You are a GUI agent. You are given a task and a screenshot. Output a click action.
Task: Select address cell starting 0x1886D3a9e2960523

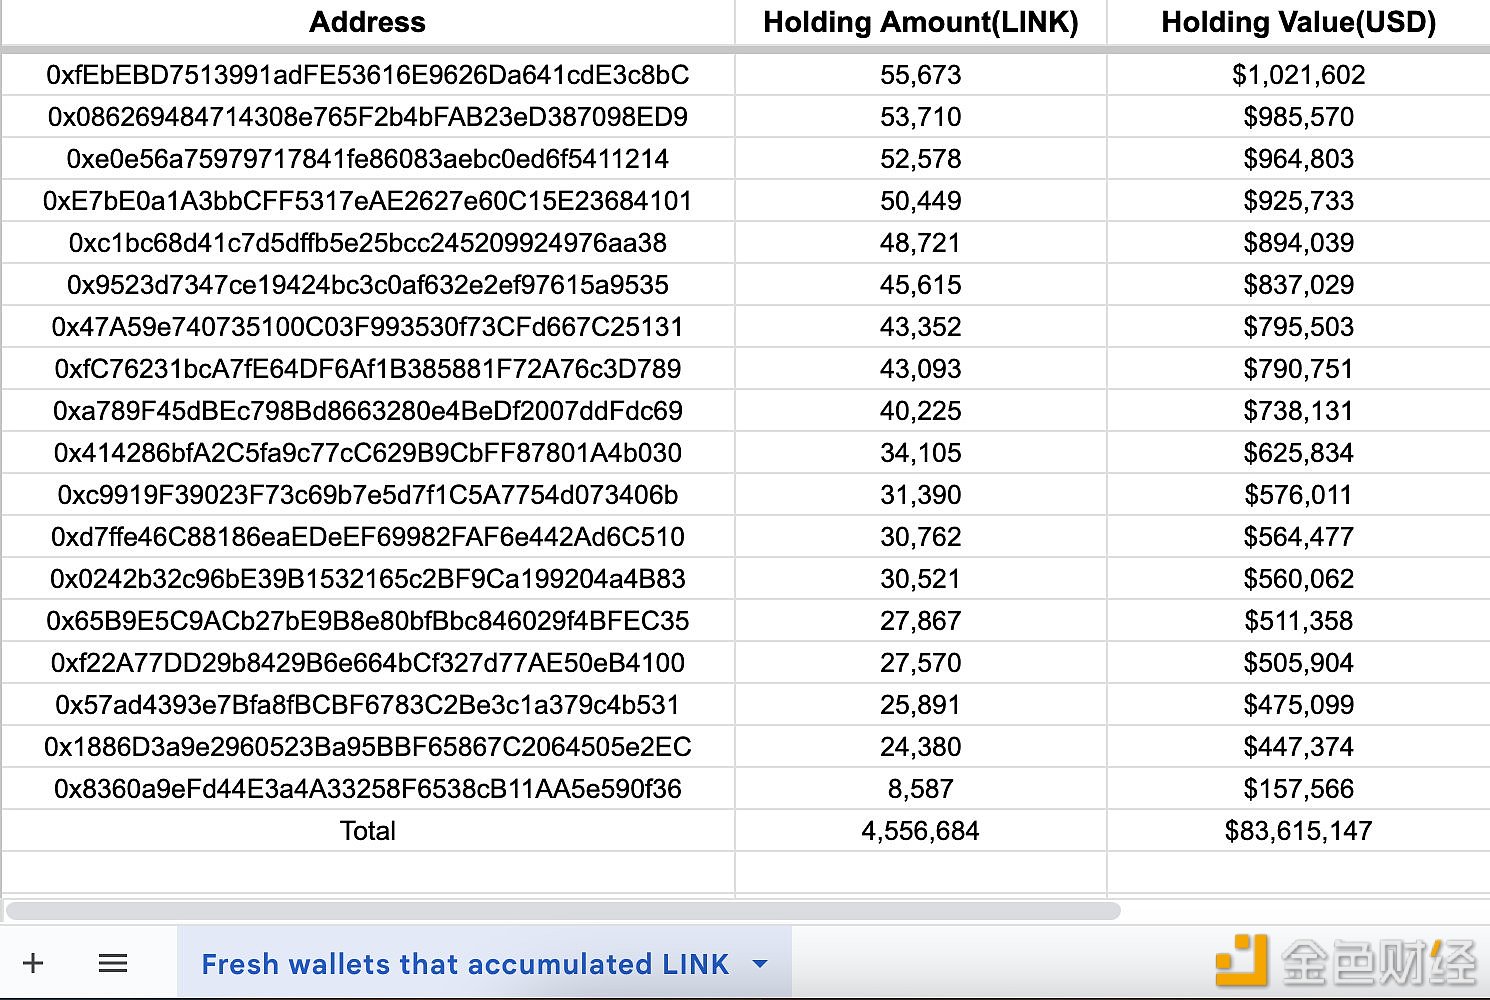coord(367,747)
